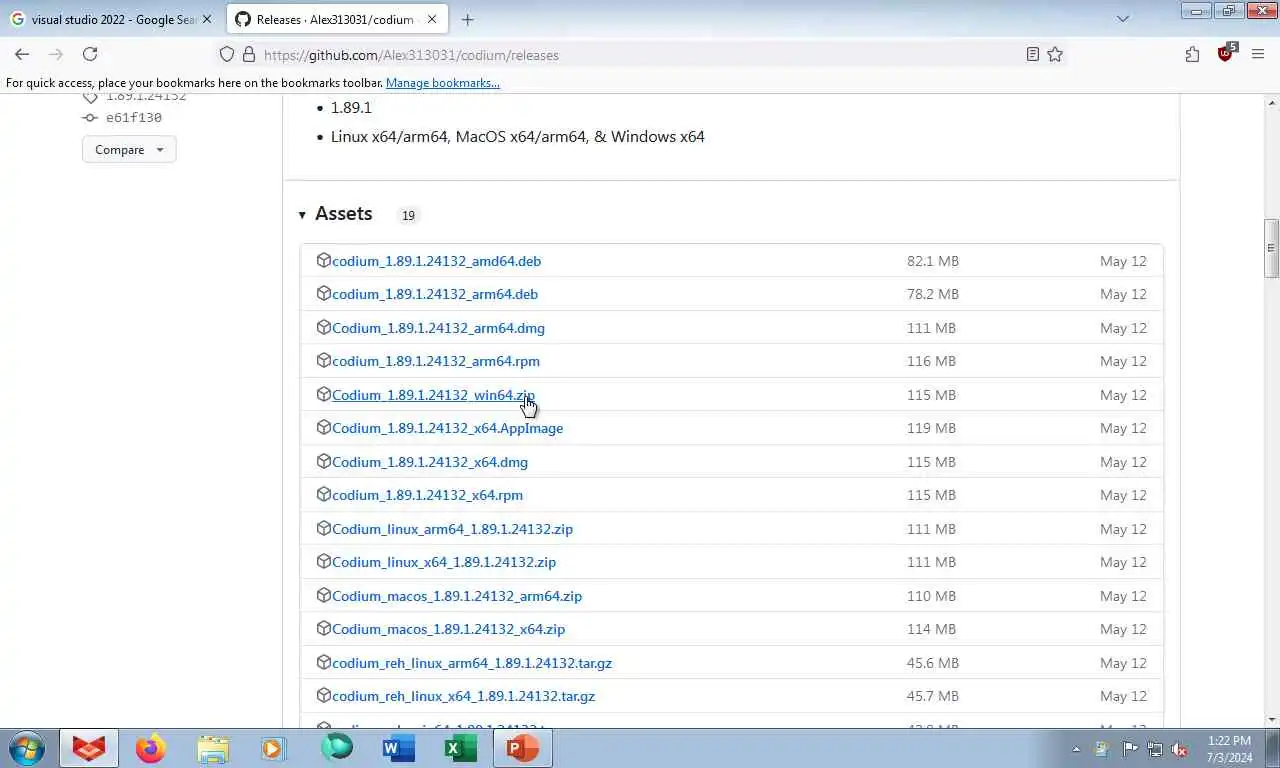Open a new tab with plus button
The height and width of the screenshot is (768, 1280).
point(467,19)
